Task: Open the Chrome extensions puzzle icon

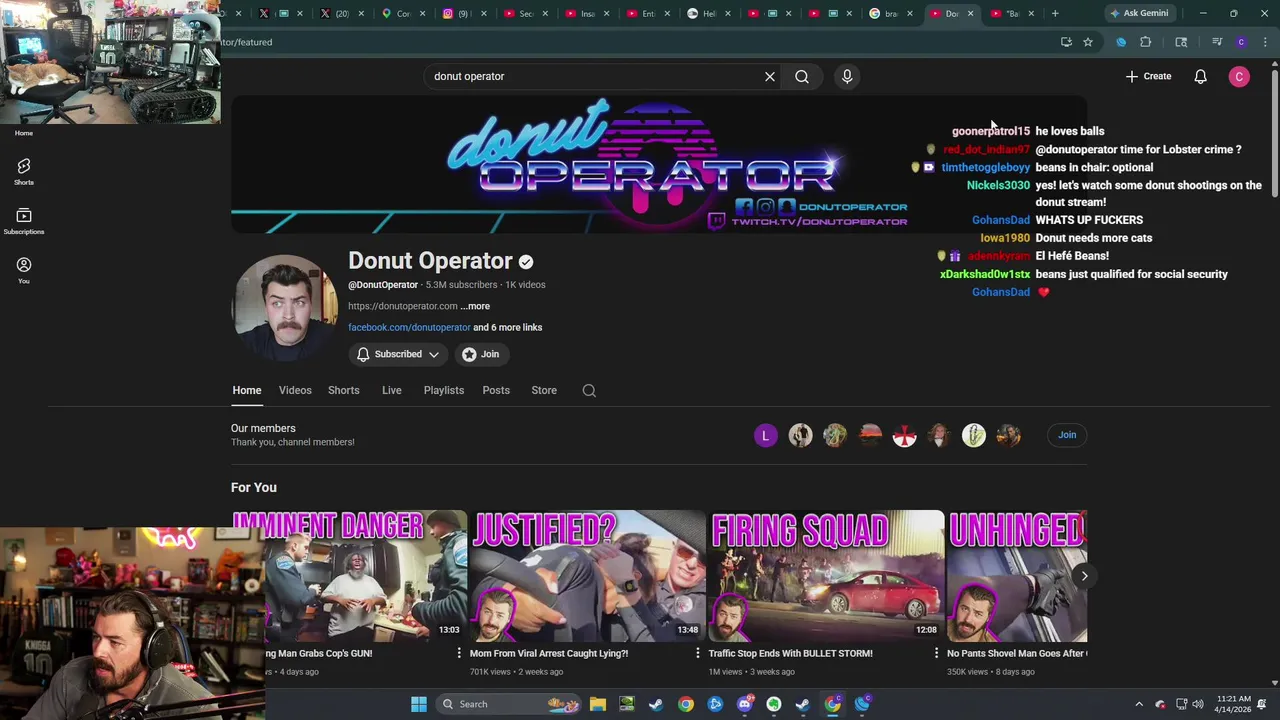Action: pyautogui.click(x=1145, y=42)
